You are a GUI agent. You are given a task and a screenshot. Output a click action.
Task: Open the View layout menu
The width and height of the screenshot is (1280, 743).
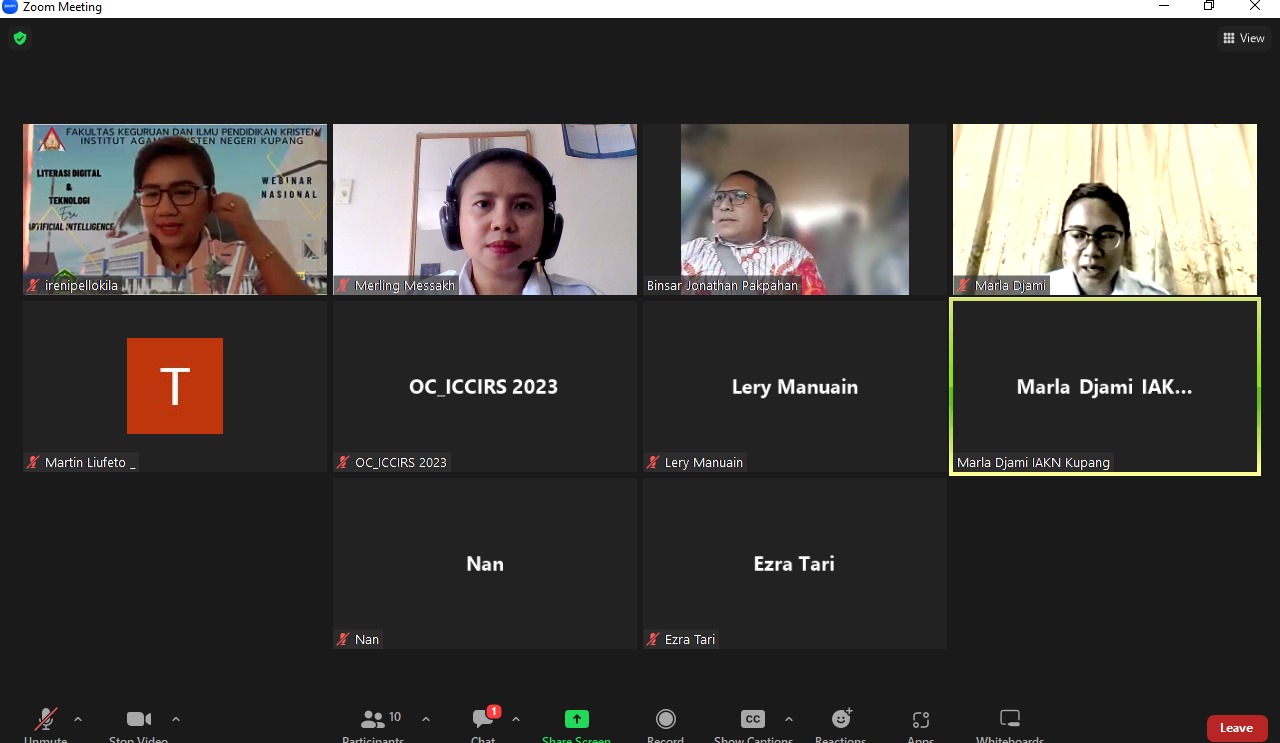pyautogui.click(x=1244, y=38)
